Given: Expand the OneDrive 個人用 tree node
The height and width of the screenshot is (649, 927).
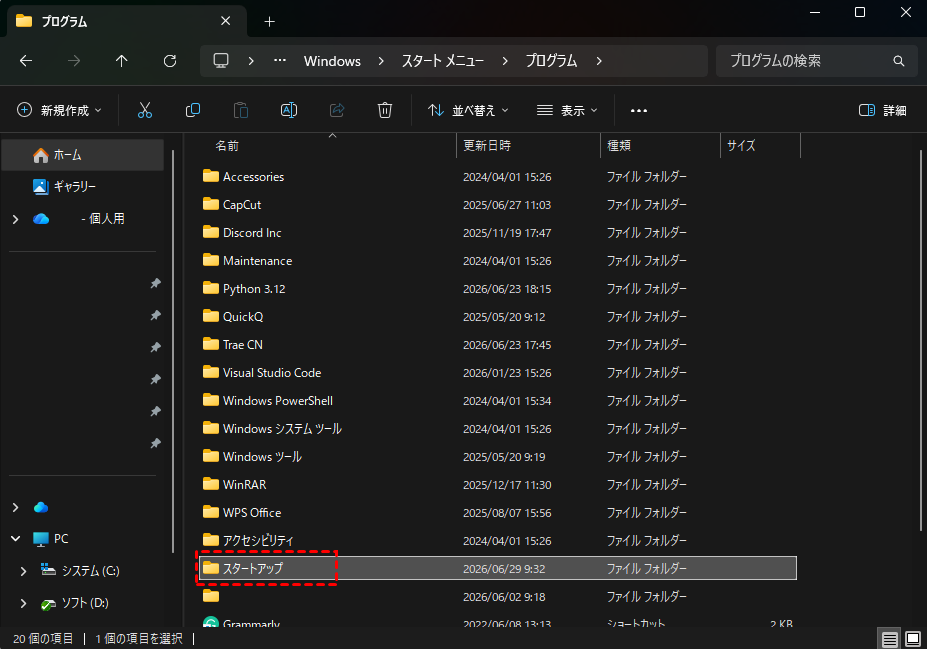Looking at the screenshot, I should pyautogui.click(x=15, y=219).
